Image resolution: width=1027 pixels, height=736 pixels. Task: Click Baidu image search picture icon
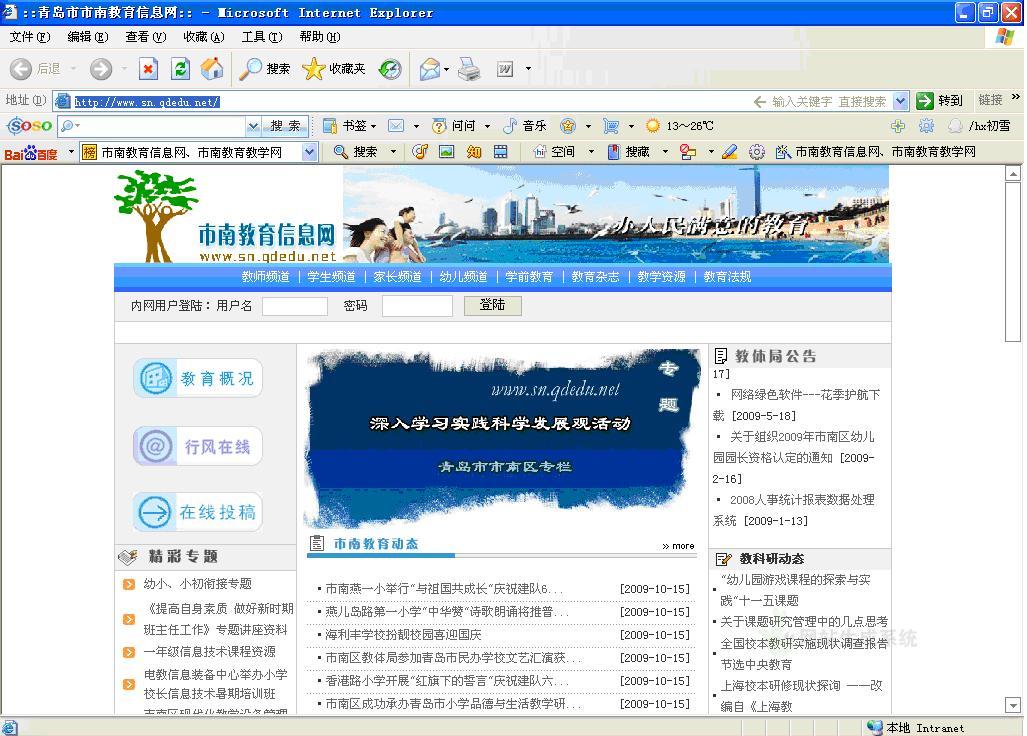(447, 152)
